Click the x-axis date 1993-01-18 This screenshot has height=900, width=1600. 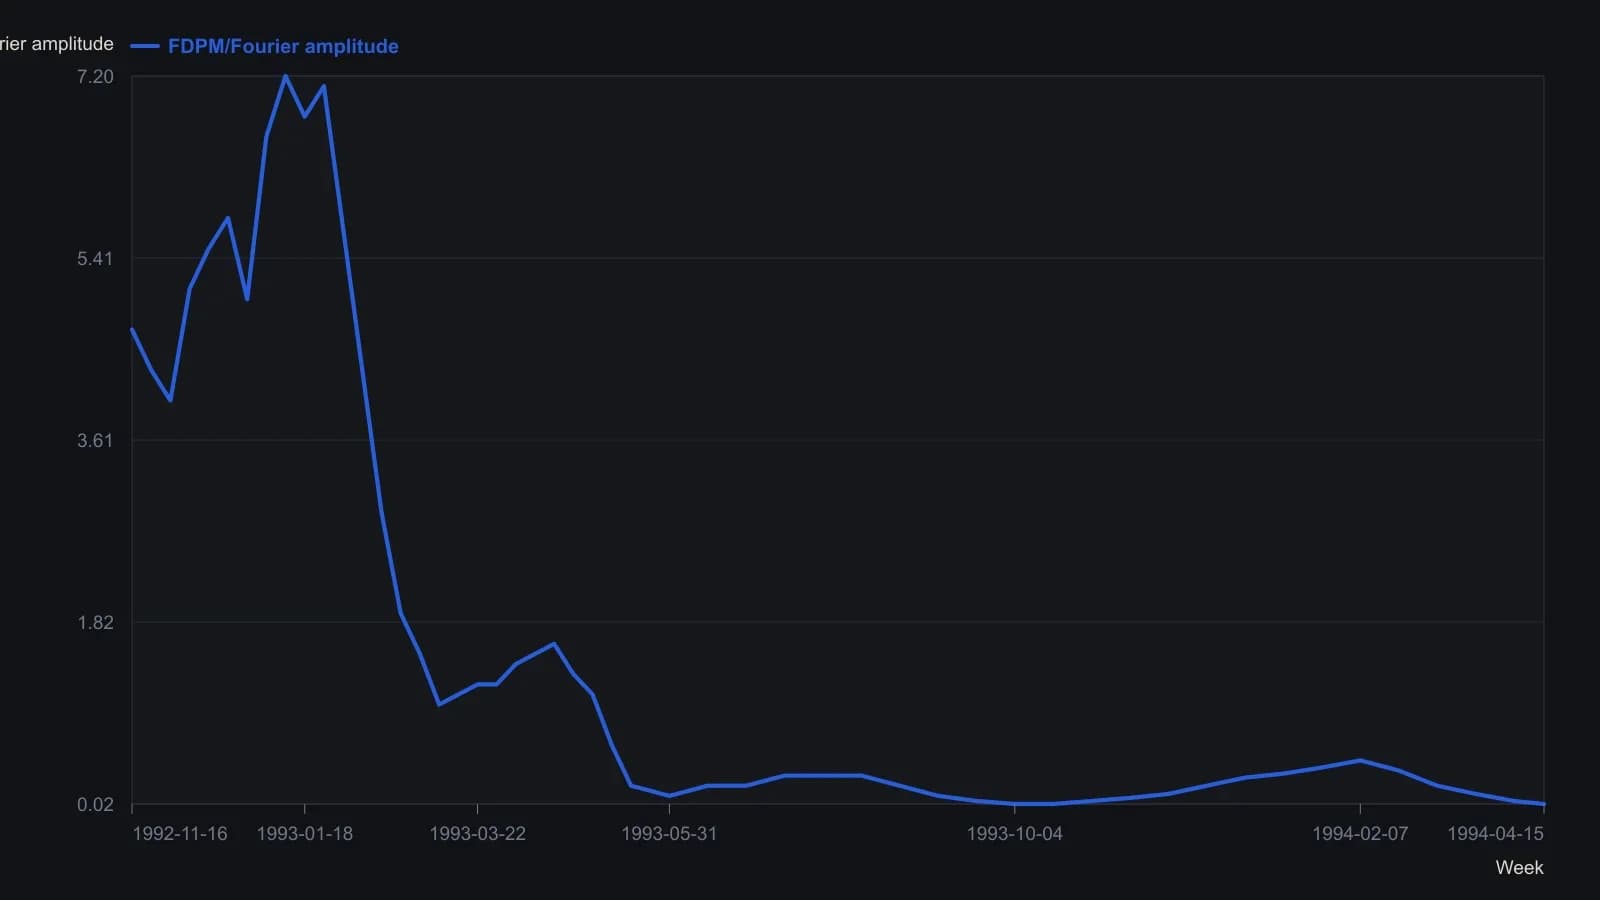coord(305,834)
